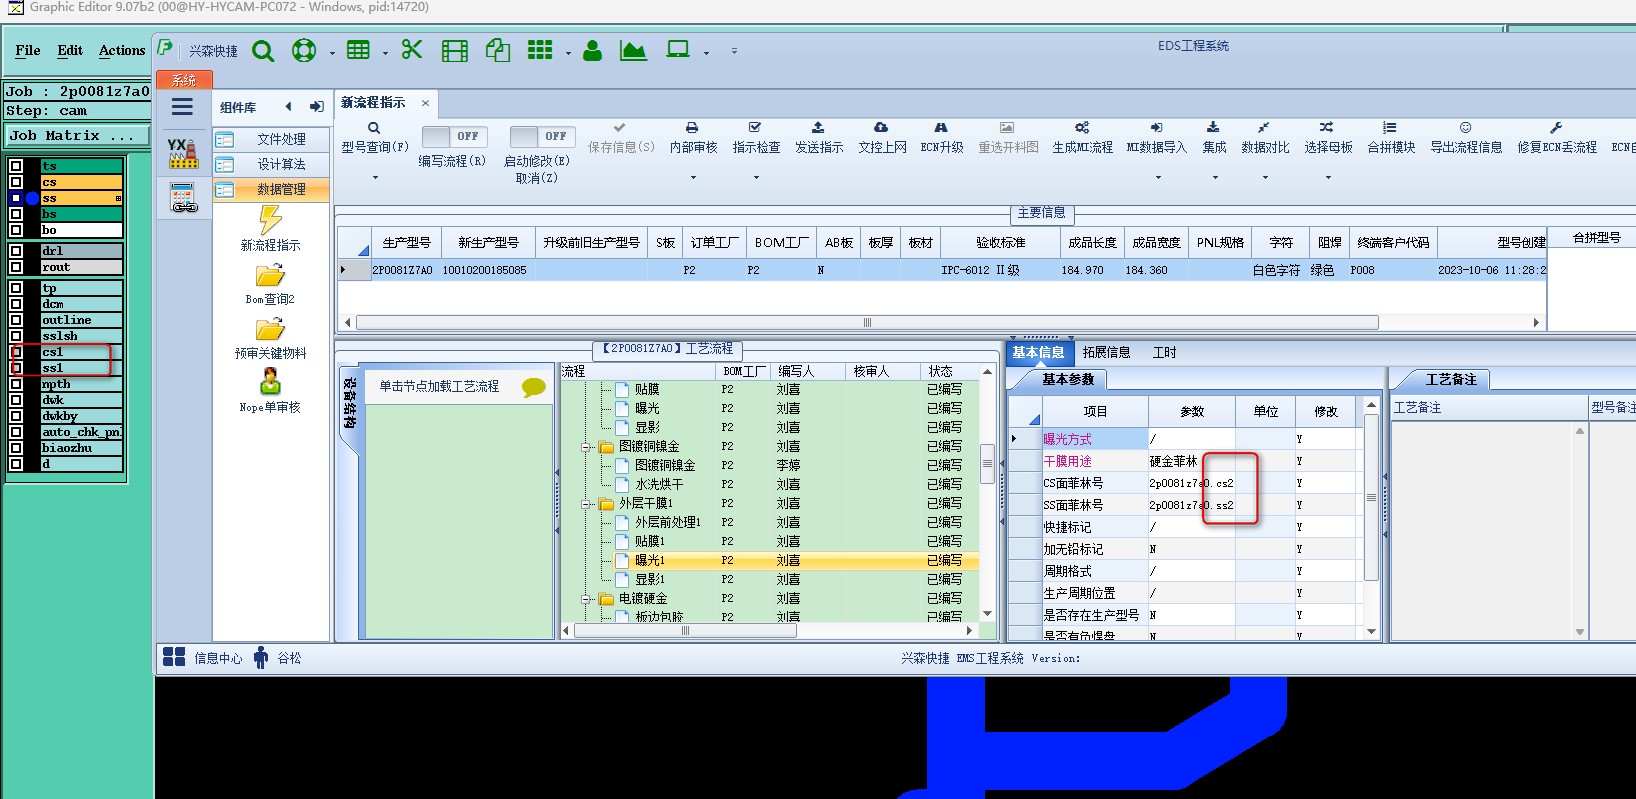Click the calculator icon in sidebar
Image resolution: width=1636 pixels, height=799 pixels.
184,197
